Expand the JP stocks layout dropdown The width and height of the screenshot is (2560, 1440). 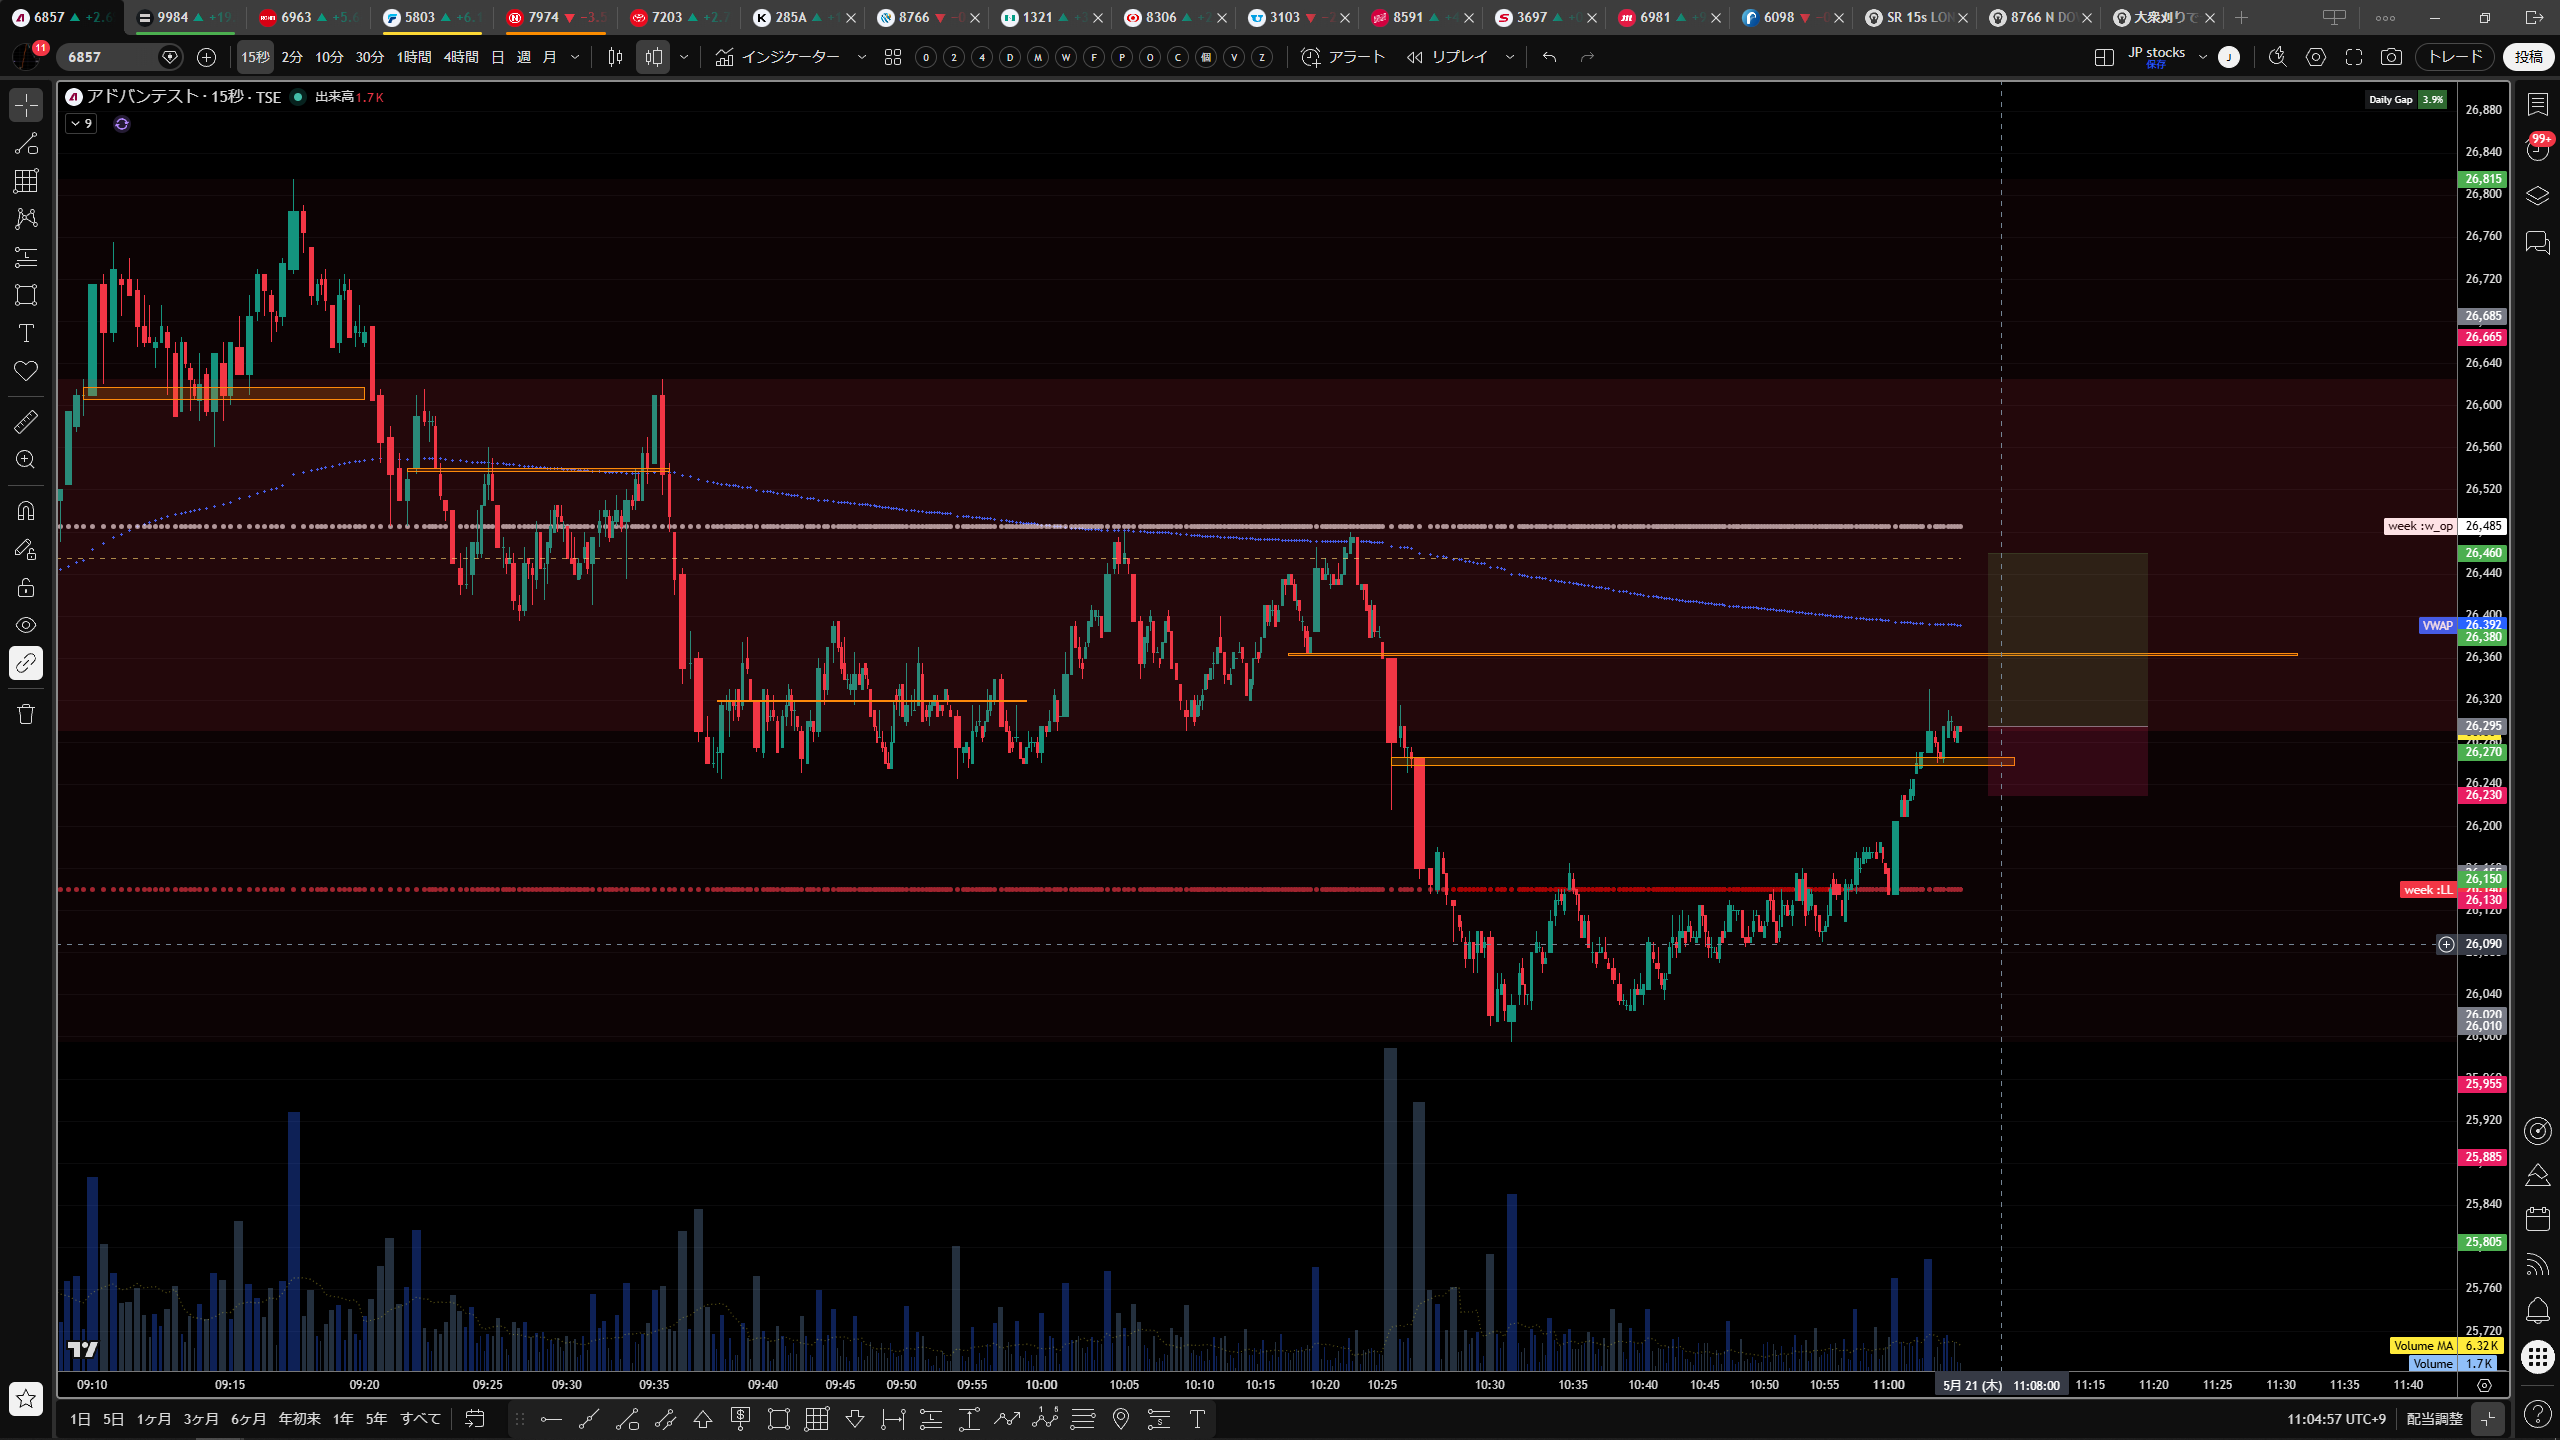2202,57
